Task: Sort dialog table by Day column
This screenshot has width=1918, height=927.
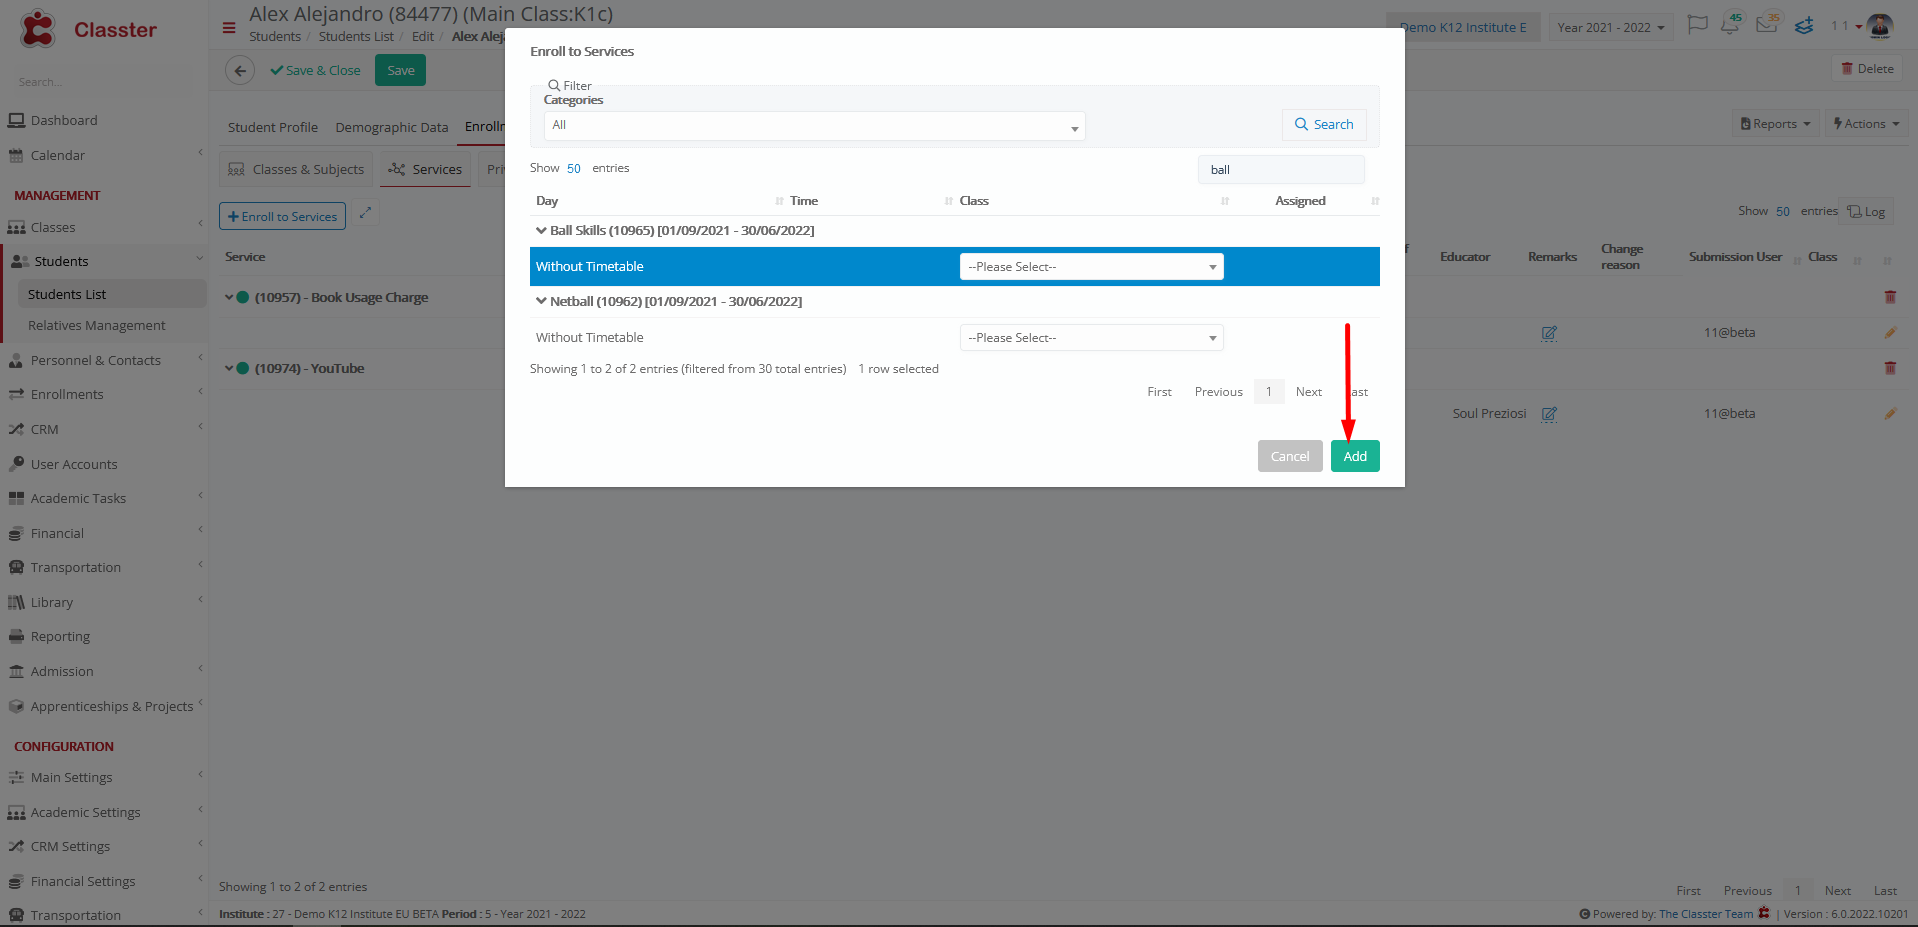Action: (658, 201)
